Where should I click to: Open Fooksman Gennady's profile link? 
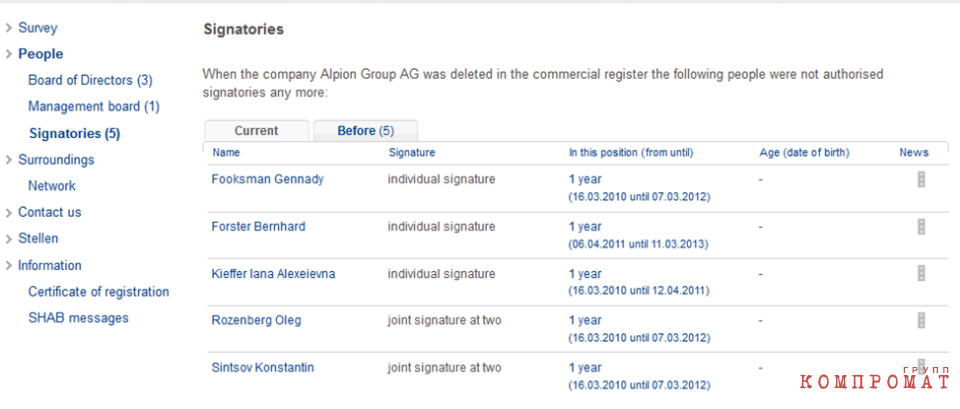(268, 179)
